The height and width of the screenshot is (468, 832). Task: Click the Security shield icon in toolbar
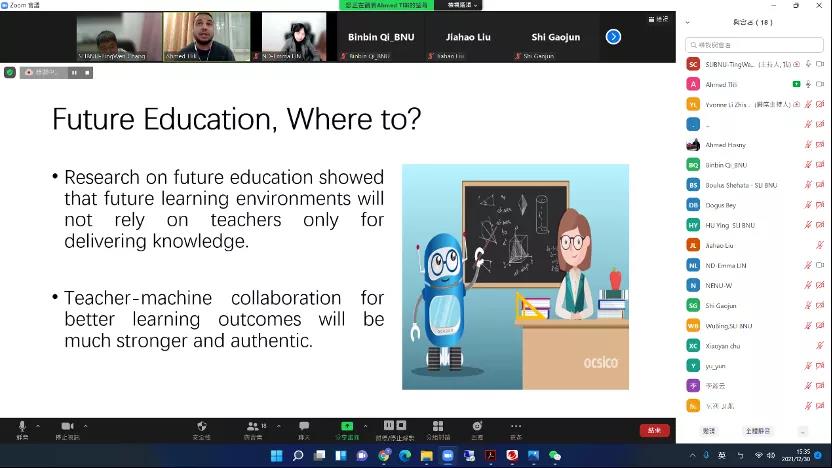point(201,428)
